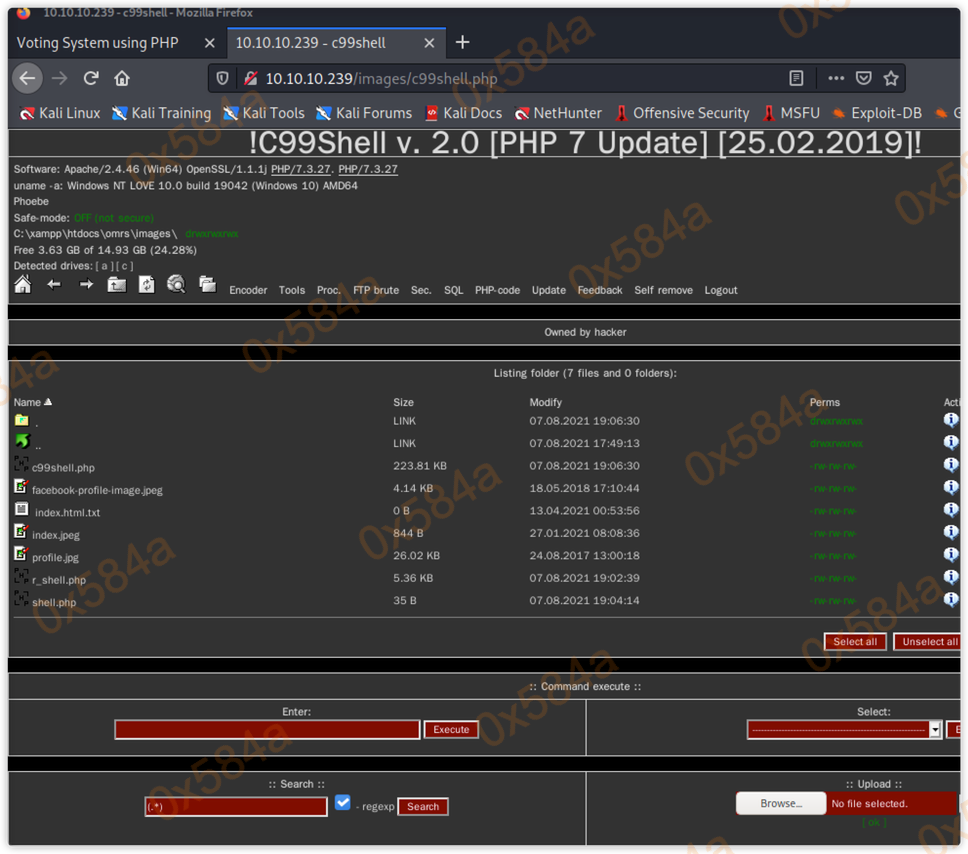Click the info icon for c99shell.php
Image resolution: width=968 pixels, height=854 pixels.
950,465
